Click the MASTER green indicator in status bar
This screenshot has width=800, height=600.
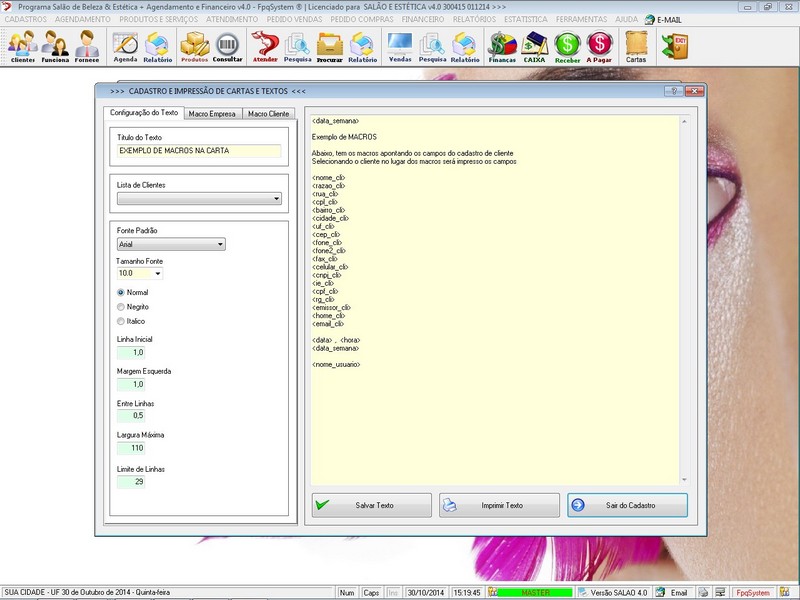(535, 593)
